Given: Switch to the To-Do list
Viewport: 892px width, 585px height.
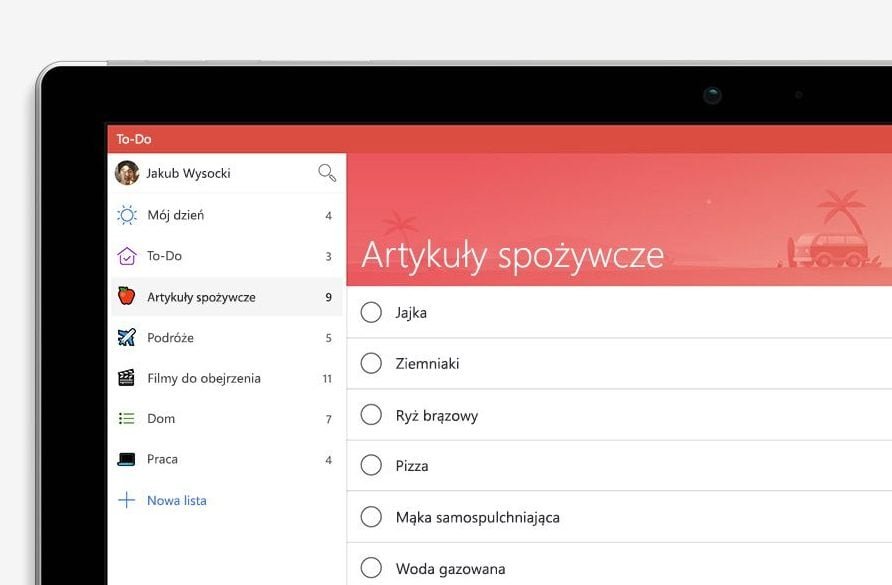Looking at the screenshot, I should (x=226, y=256).
